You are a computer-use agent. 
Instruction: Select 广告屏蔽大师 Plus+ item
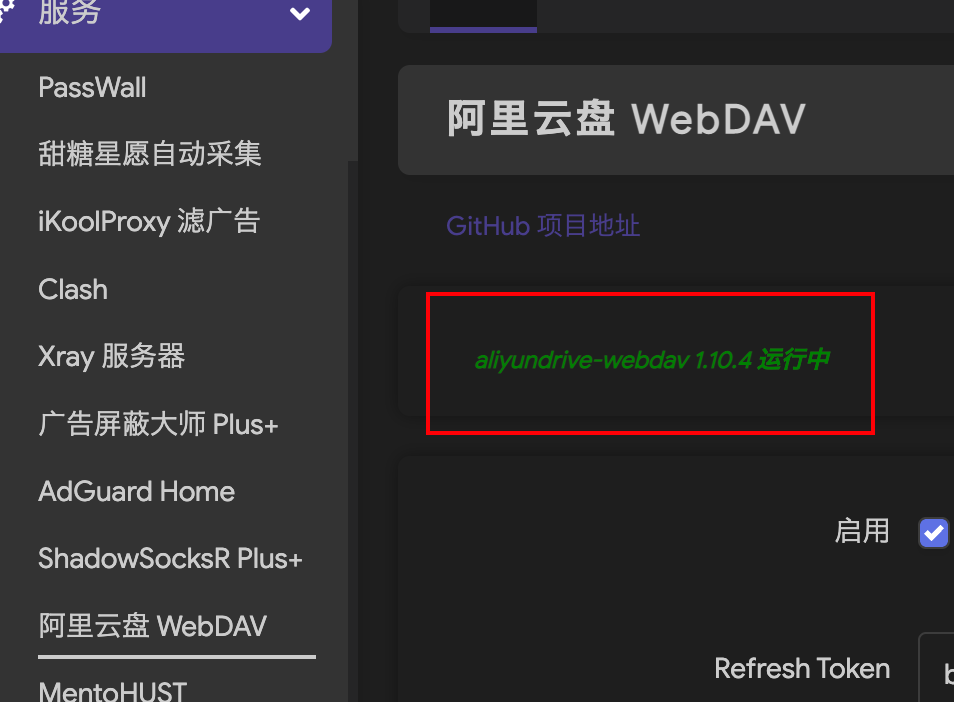point(158,424)
